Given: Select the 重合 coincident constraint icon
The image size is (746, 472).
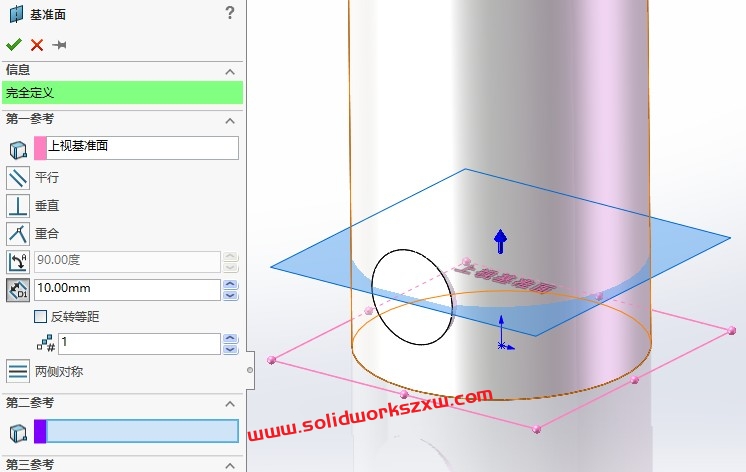Looking at the screenshot, I should point(18,234).
